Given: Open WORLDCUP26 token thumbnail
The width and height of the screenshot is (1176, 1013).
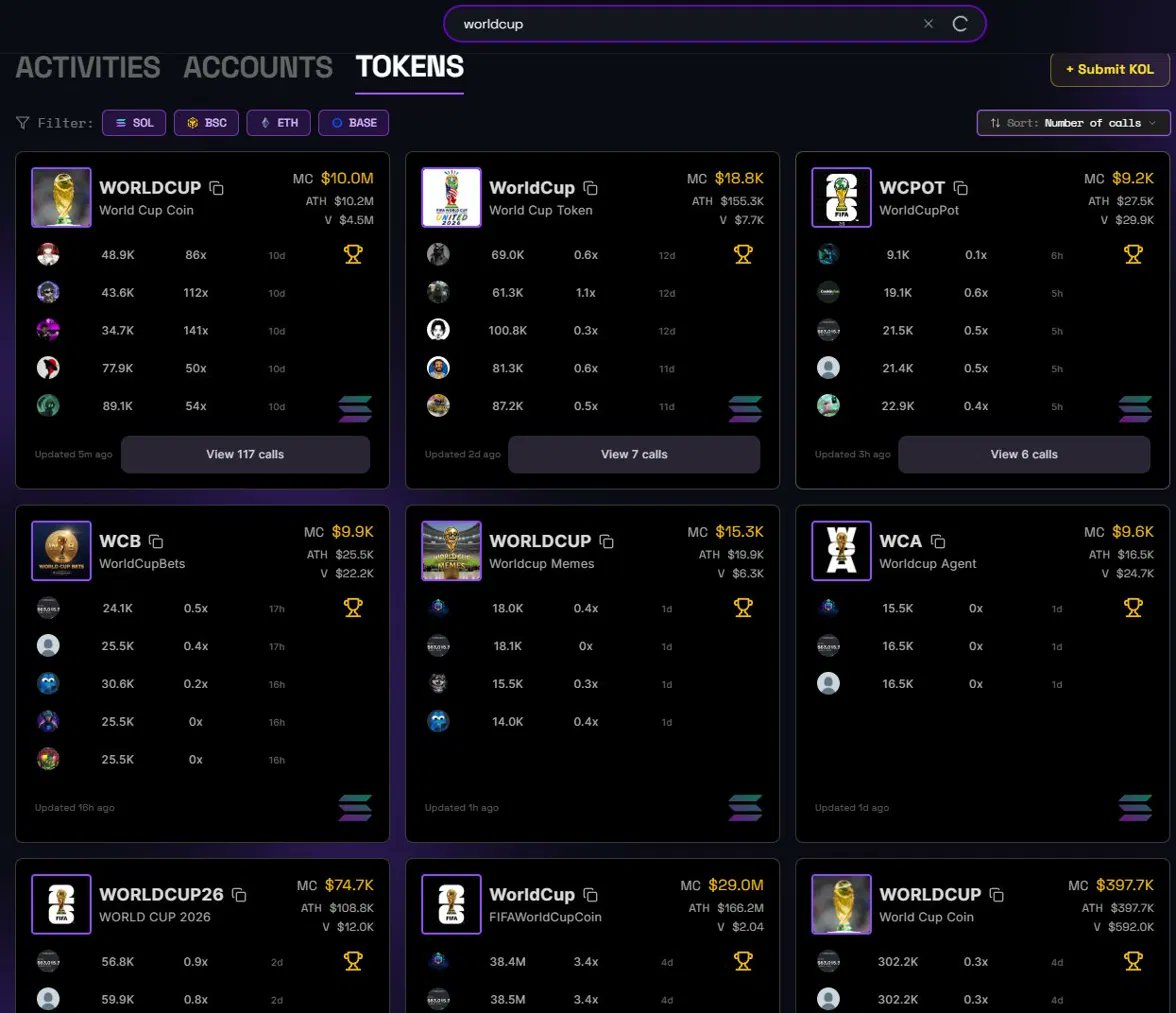Looking at the screenshot, I should coord(62,904).
